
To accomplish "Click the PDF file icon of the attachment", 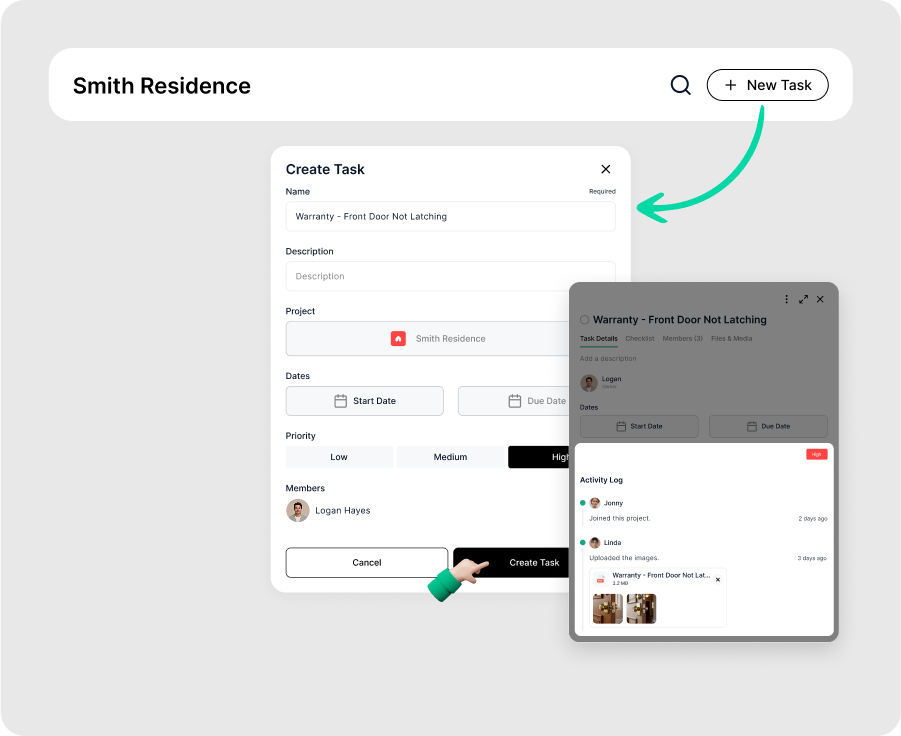I will coord(600,580).
